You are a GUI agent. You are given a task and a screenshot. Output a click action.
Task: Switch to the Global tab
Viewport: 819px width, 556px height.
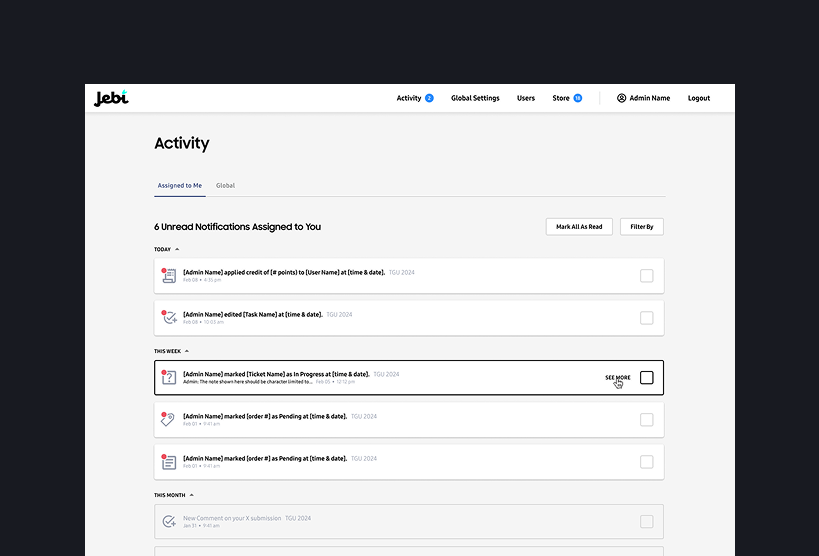pos(225,186)
